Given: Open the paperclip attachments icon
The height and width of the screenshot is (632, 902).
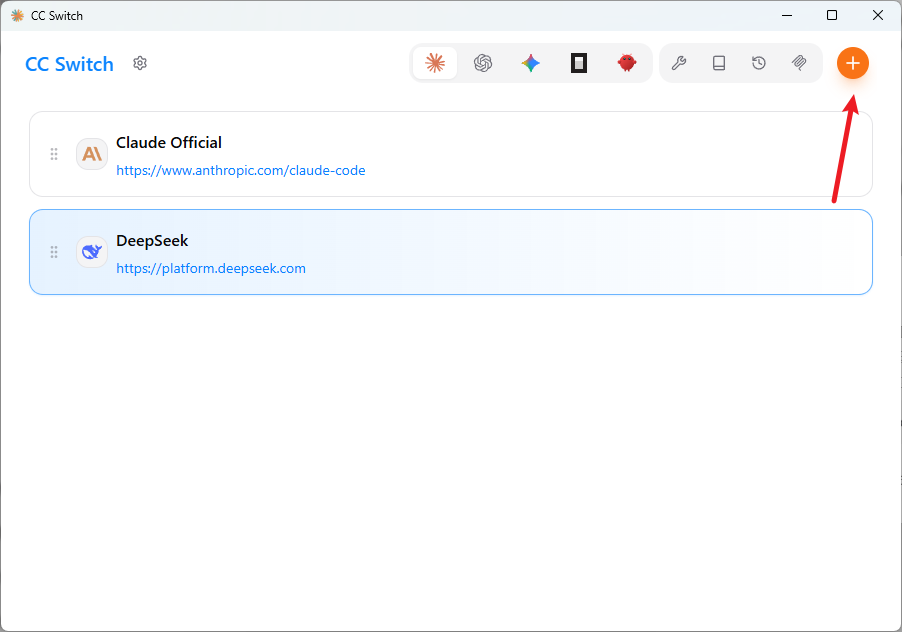Looking at the screenshot, I should click(799, 63).
